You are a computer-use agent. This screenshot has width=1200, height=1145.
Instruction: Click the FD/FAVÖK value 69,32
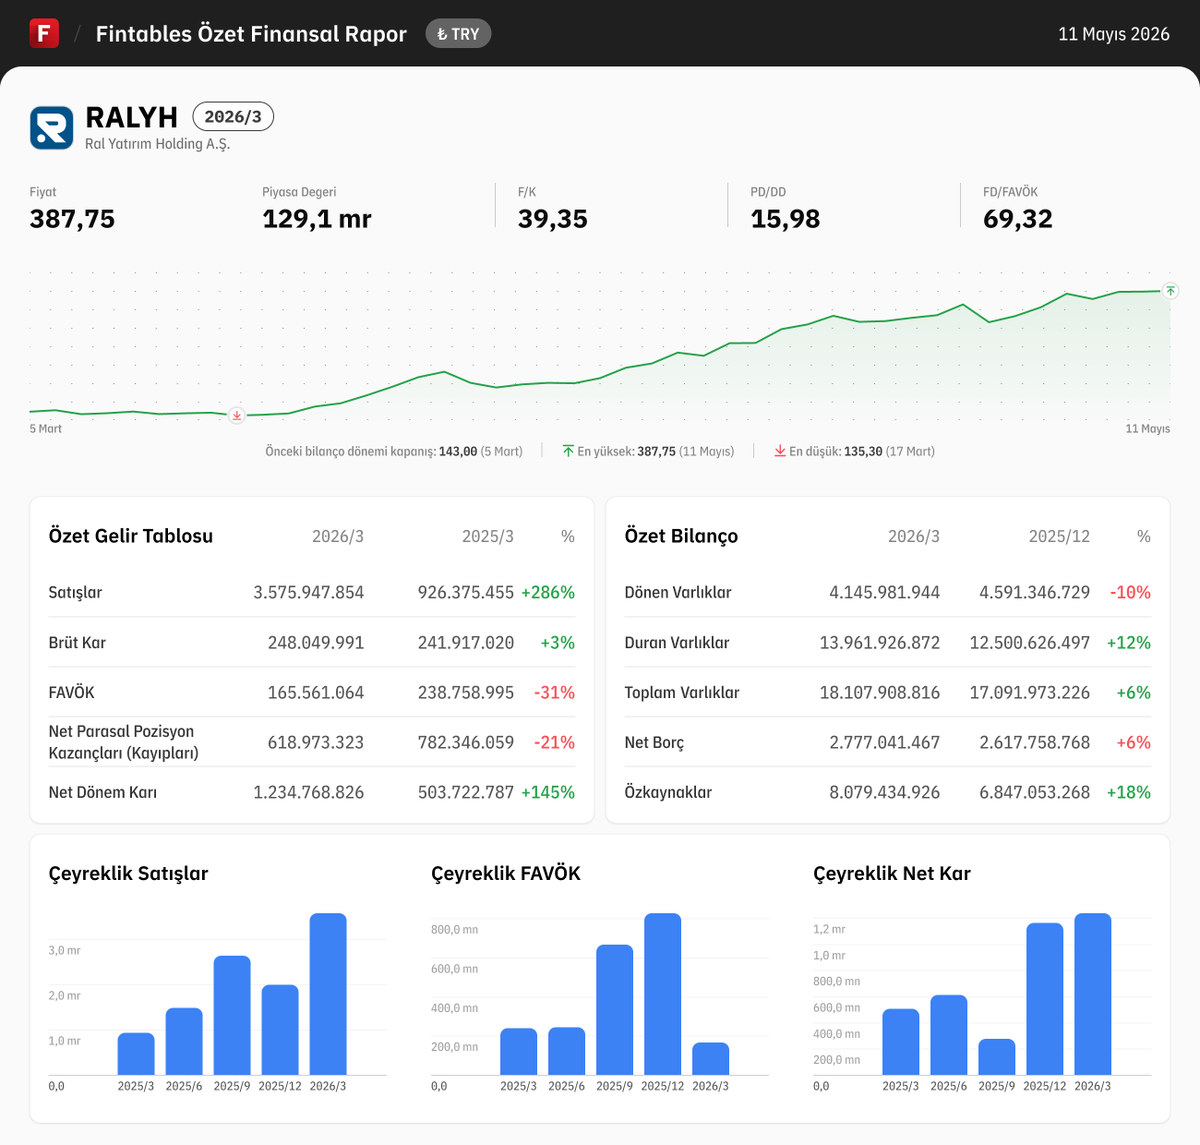click(1018, 219)
